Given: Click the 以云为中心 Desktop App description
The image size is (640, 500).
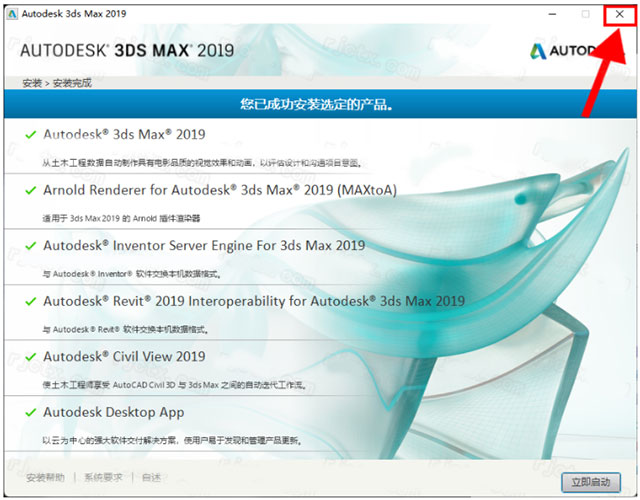Looking at the screenshot, I should pos(172,440).
